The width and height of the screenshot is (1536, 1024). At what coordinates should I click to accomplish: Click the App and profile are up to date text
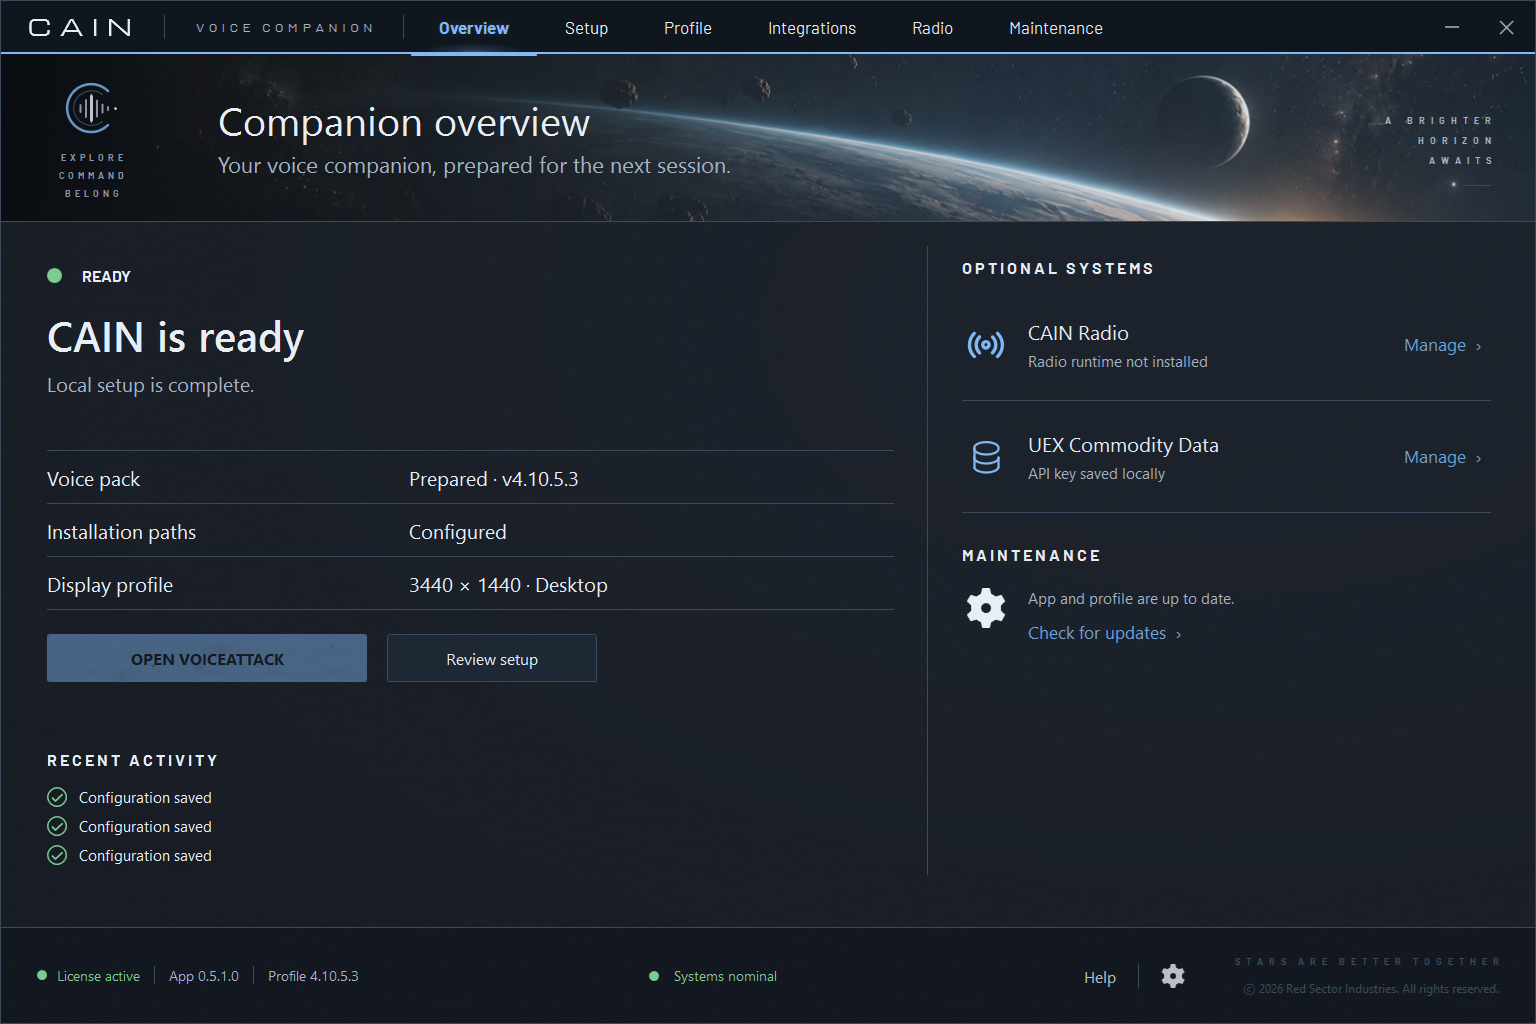coord(1131,599)
